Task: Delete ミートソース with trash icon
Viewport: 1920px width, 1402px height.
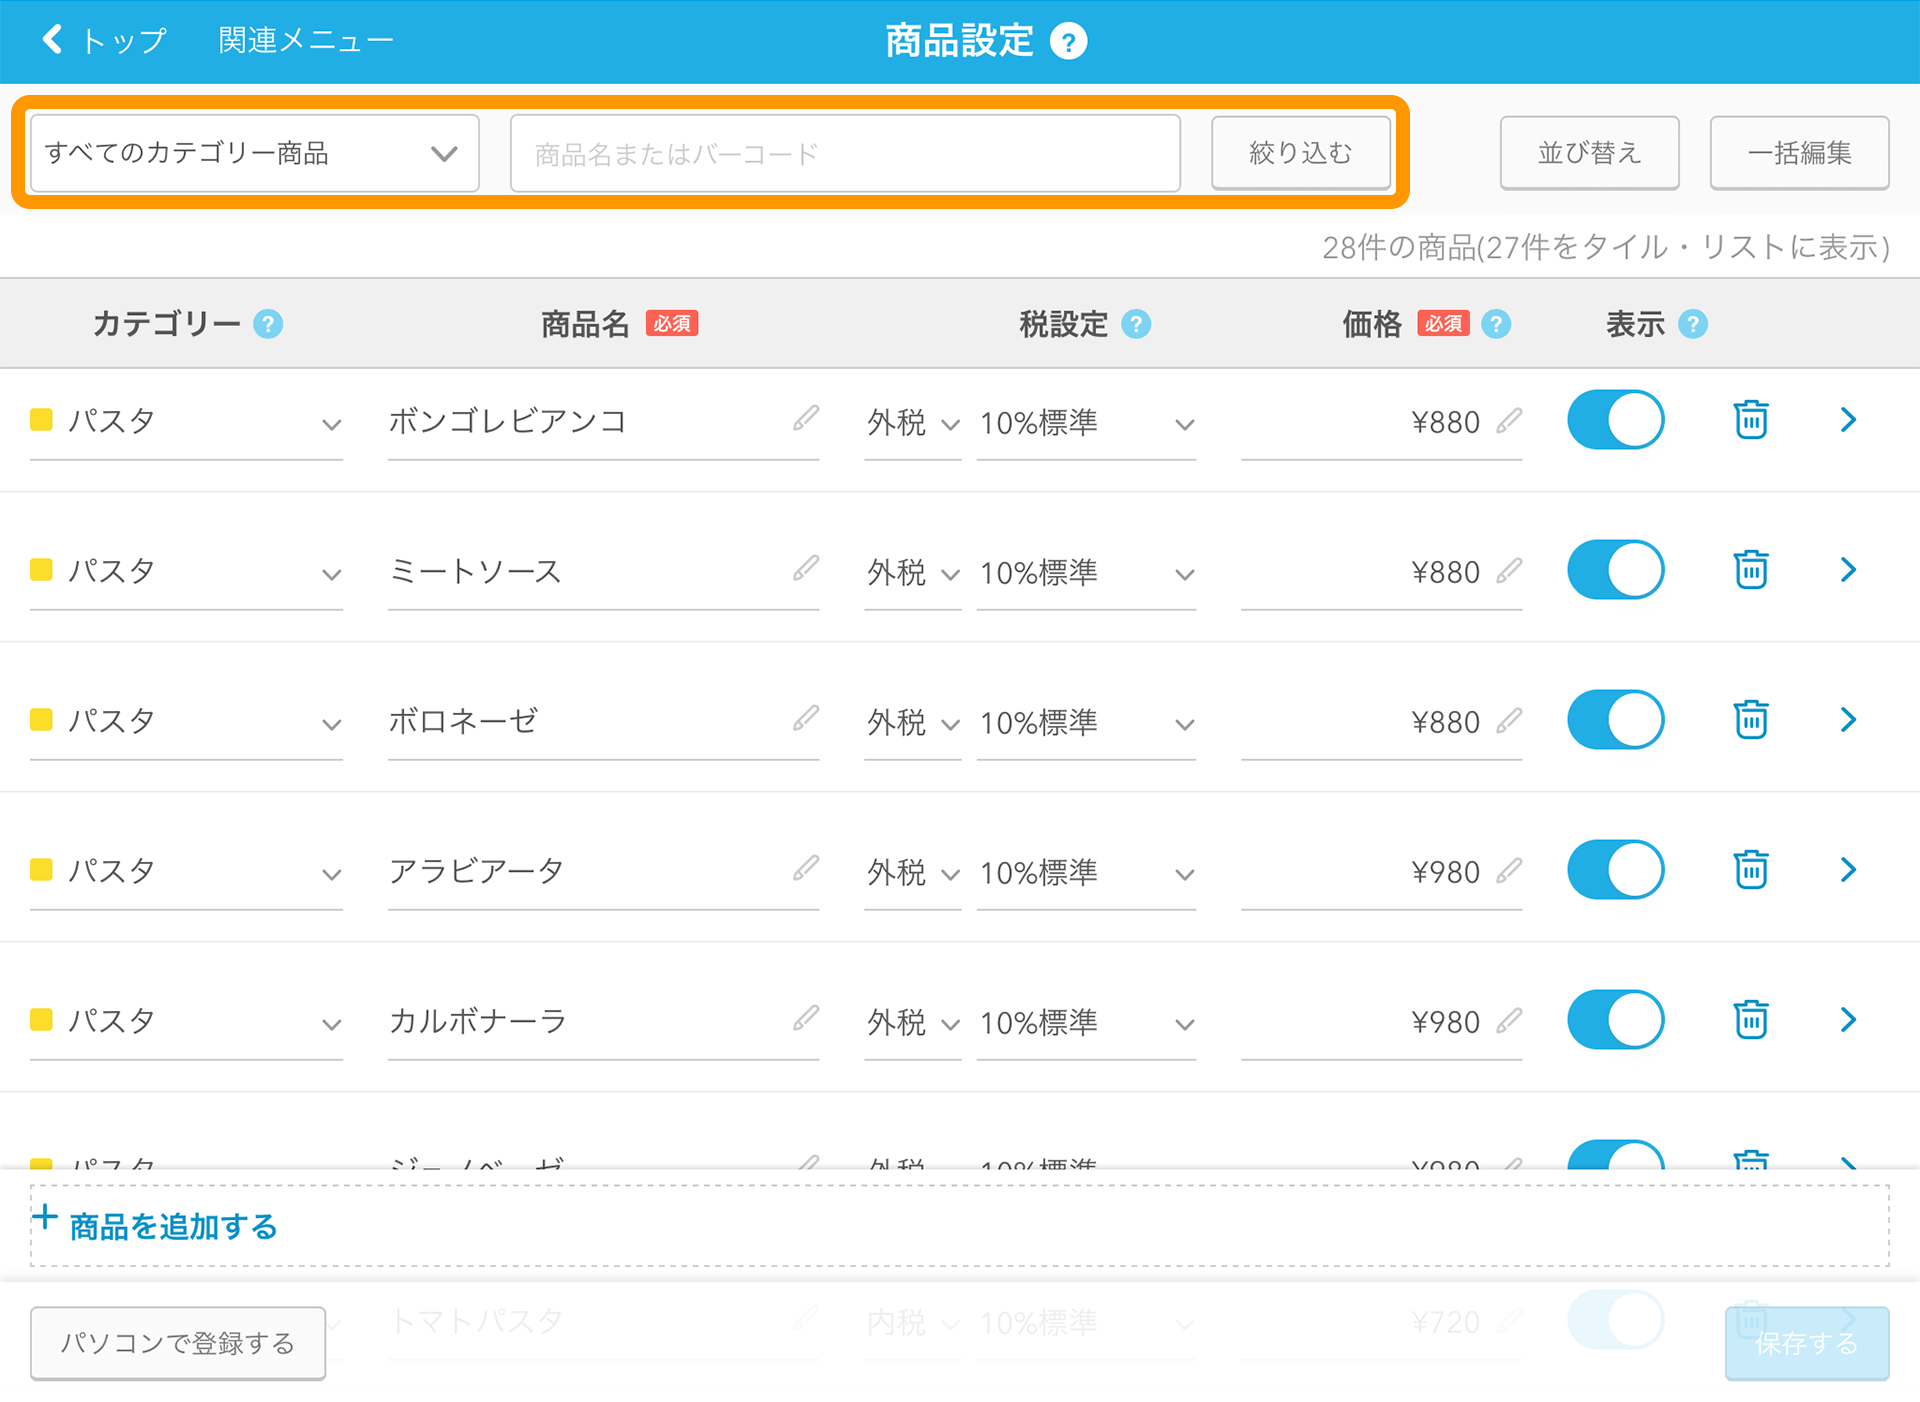Action: (1751, 569)
